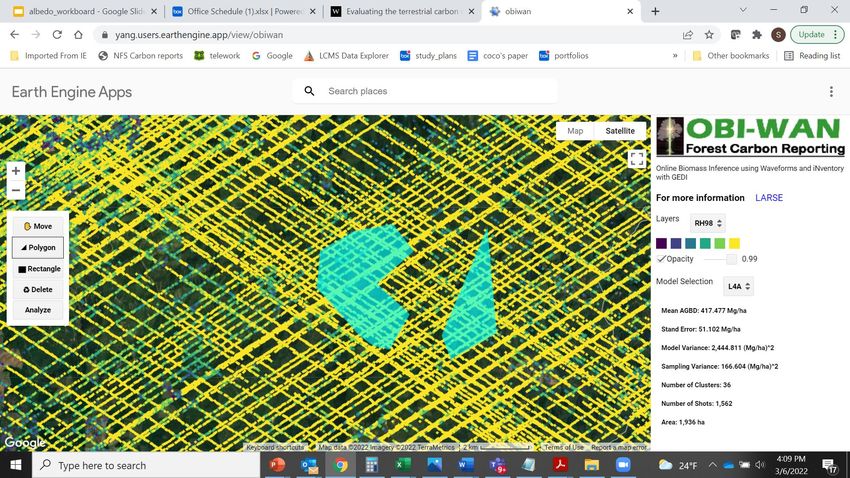
Task: Zoom out on the map
Action: [16, 190]
